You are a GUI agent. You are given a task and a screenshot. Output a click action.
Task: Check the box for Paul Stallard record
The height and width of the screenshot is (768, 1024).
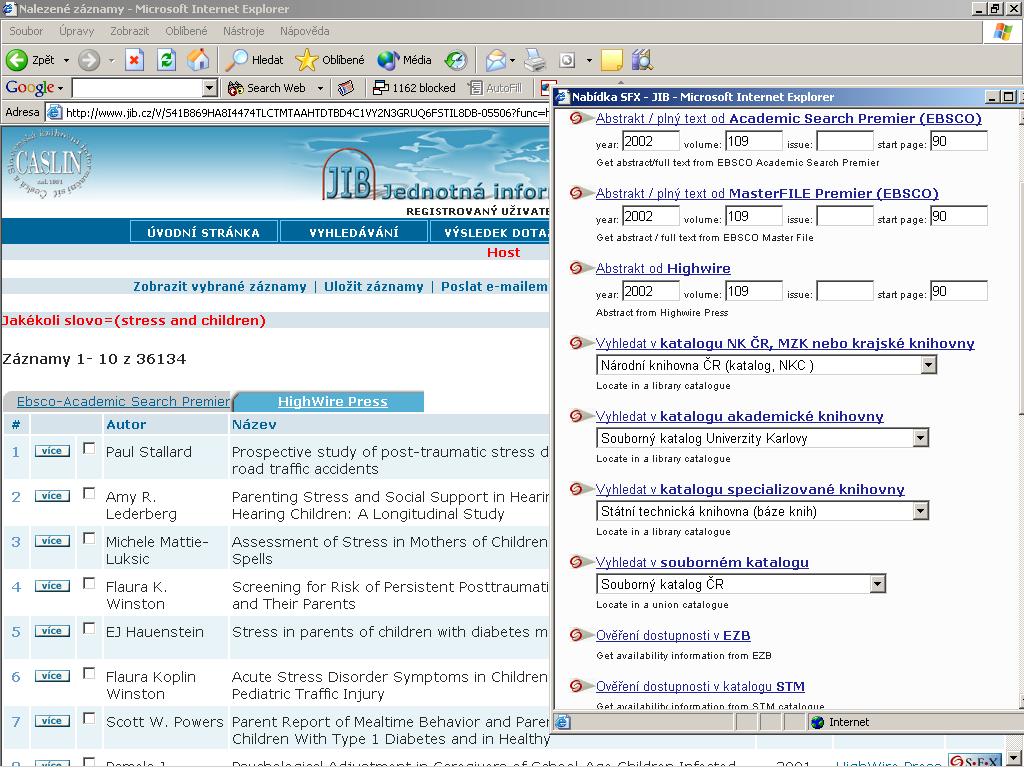tap(89, 449)
